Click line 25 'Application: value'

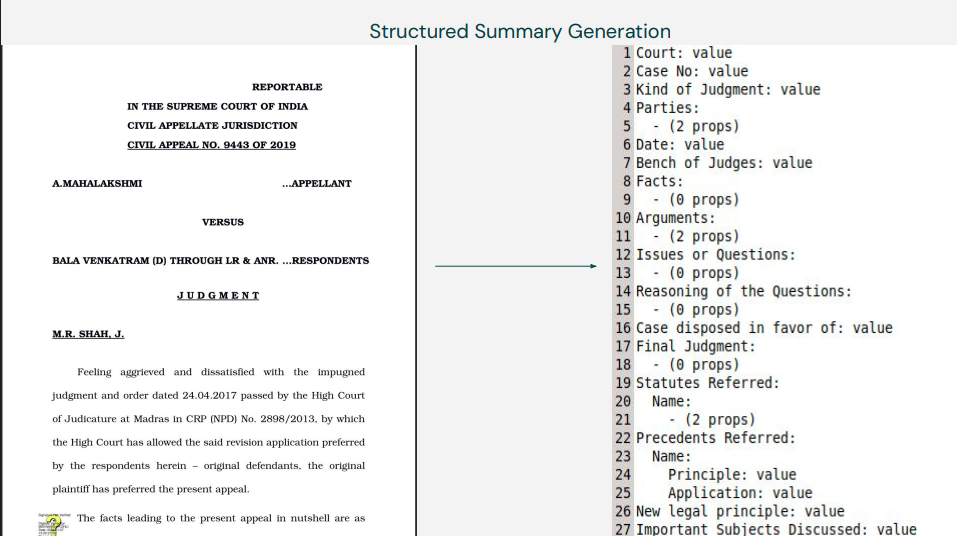point(740,493)
